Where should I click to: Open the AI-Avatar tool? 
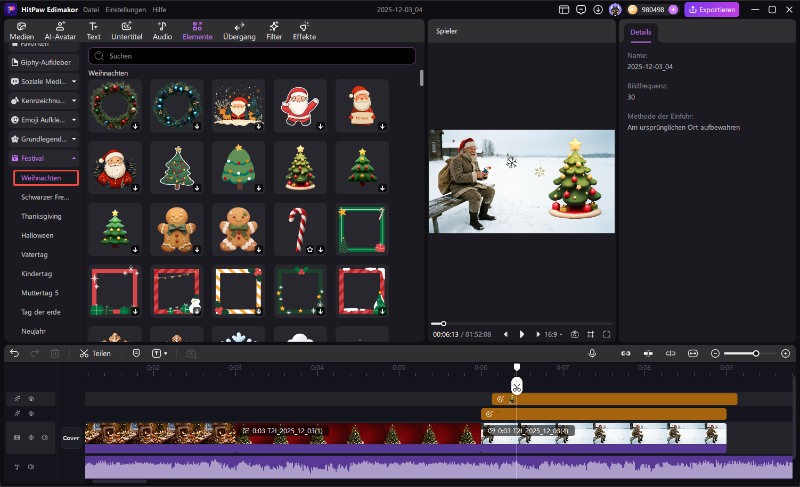click(59, 29)
